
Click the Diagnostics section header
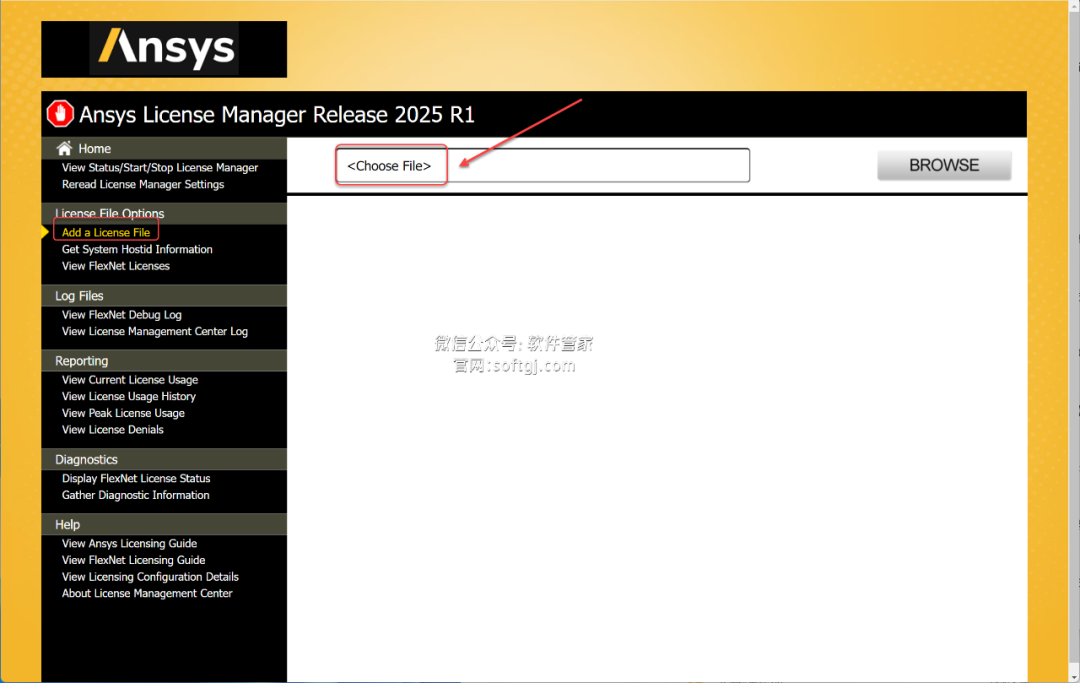[164, 459]
